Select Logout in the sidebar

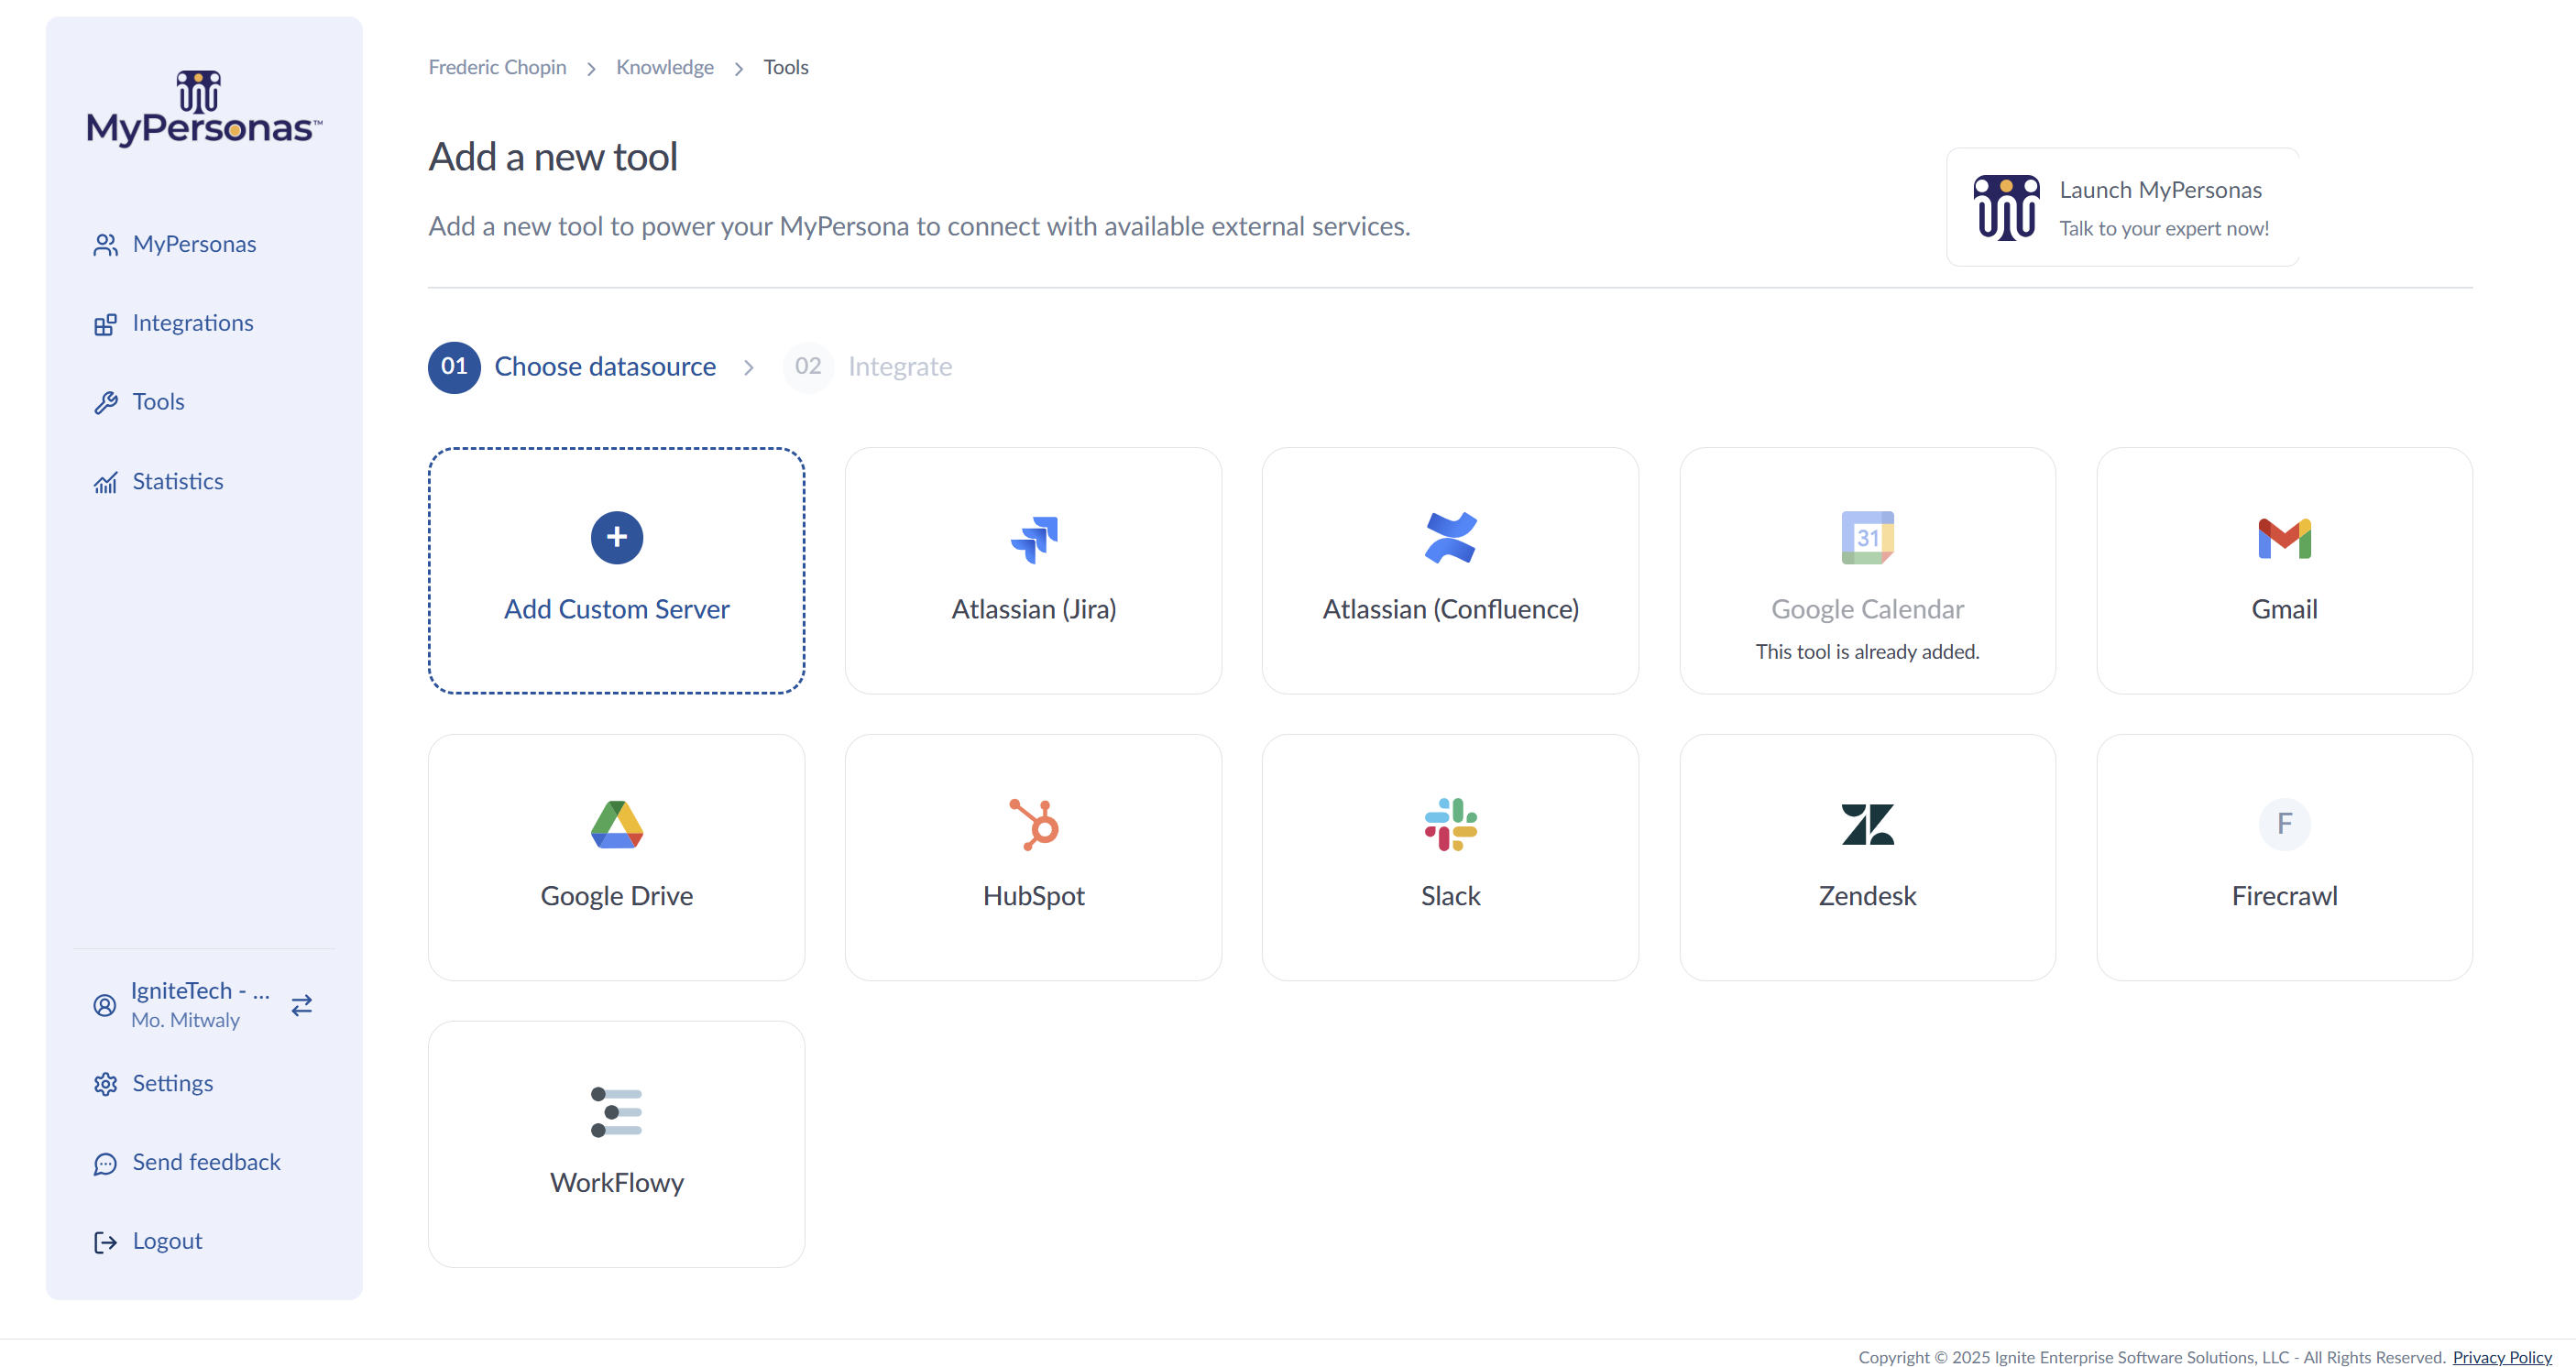tap(167, 1242)
